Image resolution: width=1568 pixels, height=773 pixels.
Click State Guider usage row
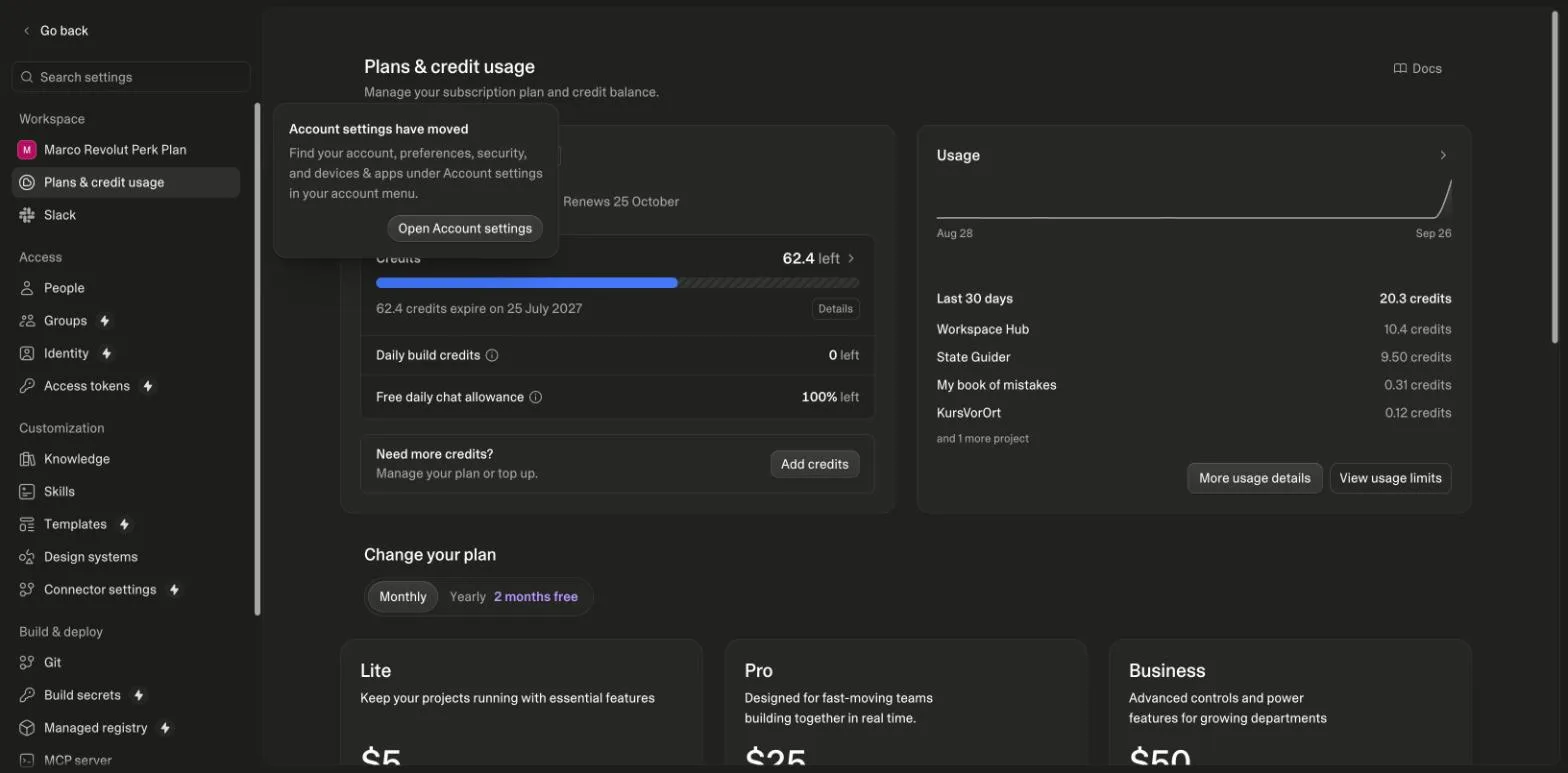click(x=1194, y=357)
